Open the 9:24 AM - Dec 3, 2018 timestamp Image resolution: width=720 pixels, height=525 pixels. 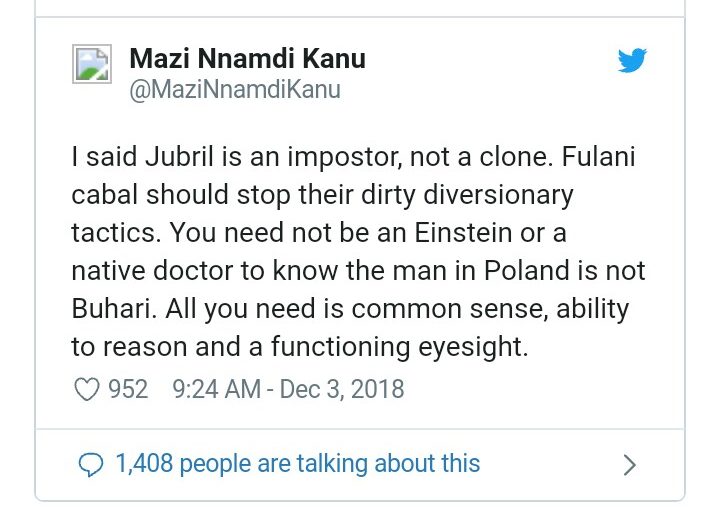click(x=288, y=389)
